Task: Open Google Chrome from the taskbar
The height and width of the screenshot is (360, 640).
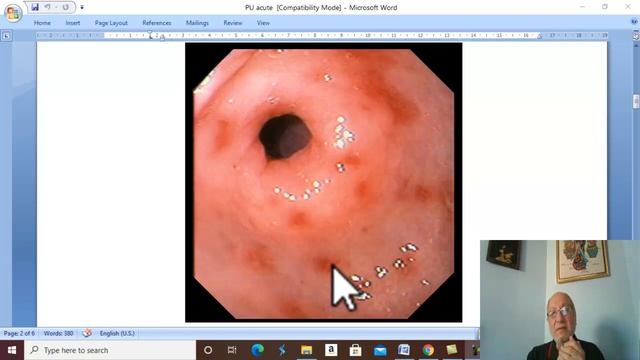Action: pyautogui.click(x=428, y=350)
